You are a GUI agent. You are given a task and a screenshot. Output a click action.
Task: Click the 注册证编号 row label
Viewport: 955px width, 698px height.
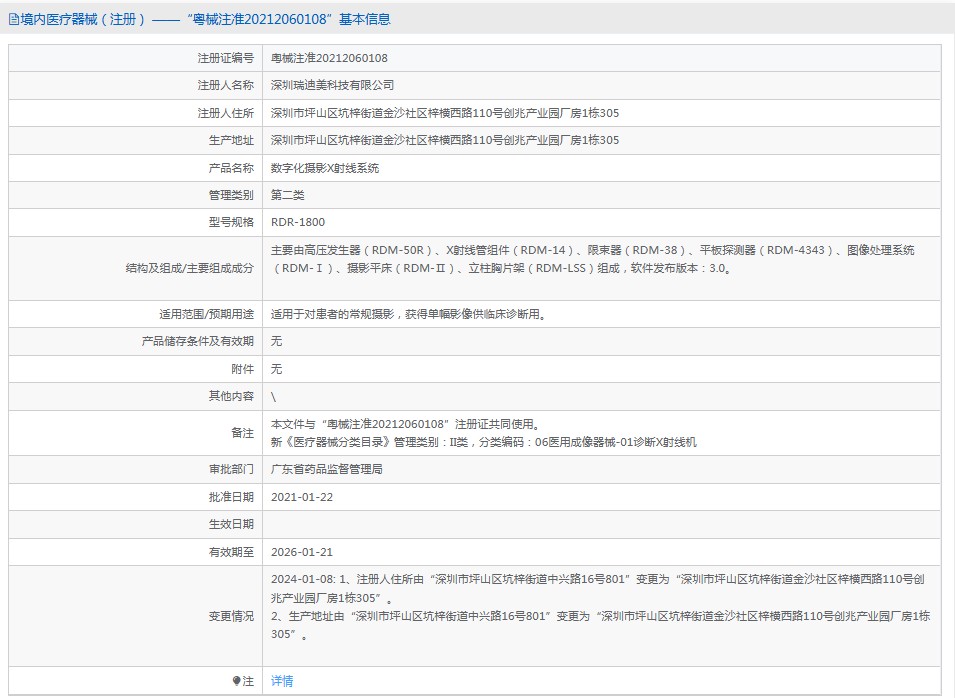225,58
